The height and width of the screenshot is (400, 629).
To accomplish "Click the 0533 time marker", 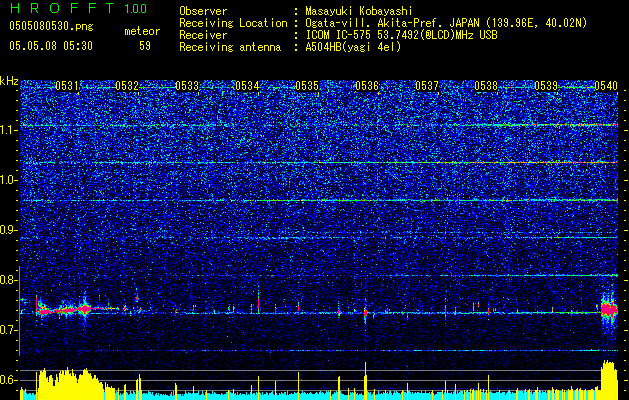I will pos(187,86).
